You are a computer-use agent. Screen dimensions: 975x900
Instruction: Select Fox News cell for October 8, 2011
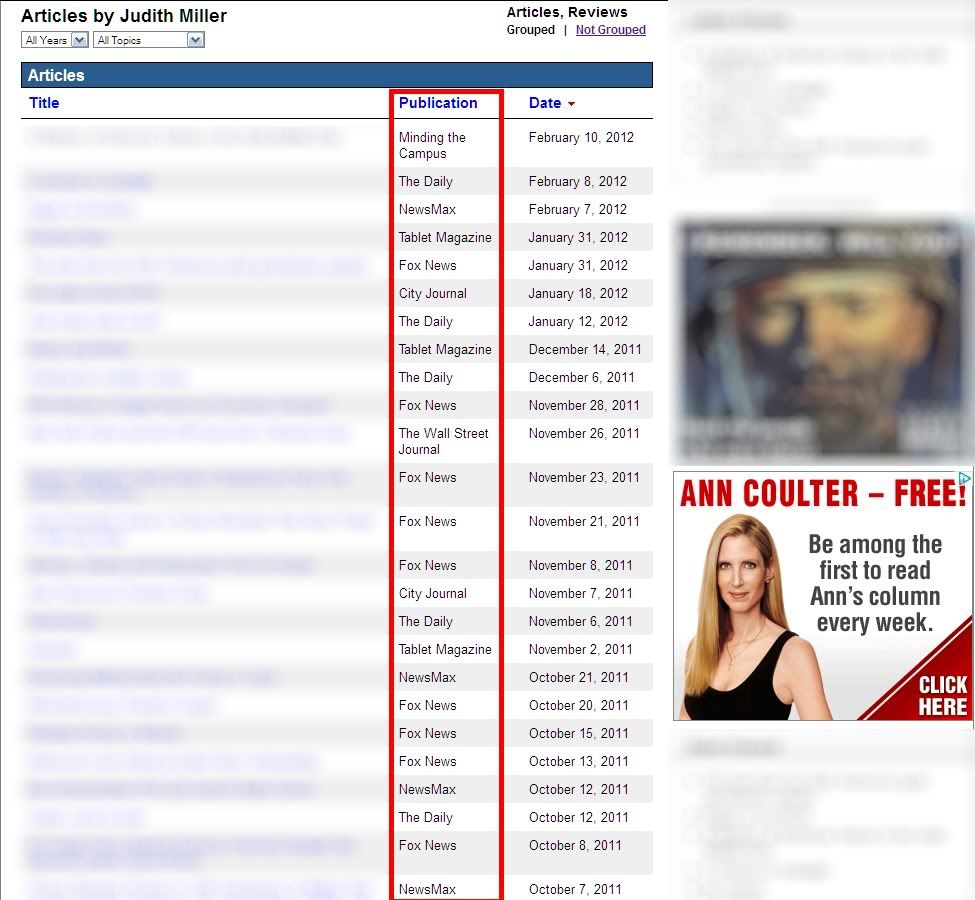coord(428,846)
